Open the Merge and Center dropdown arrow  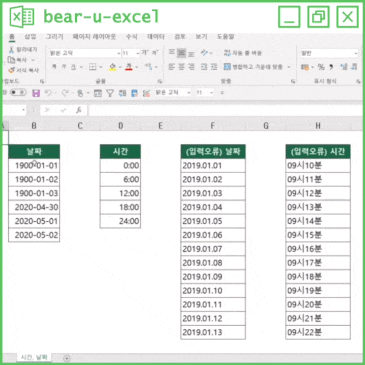point(289,67)
